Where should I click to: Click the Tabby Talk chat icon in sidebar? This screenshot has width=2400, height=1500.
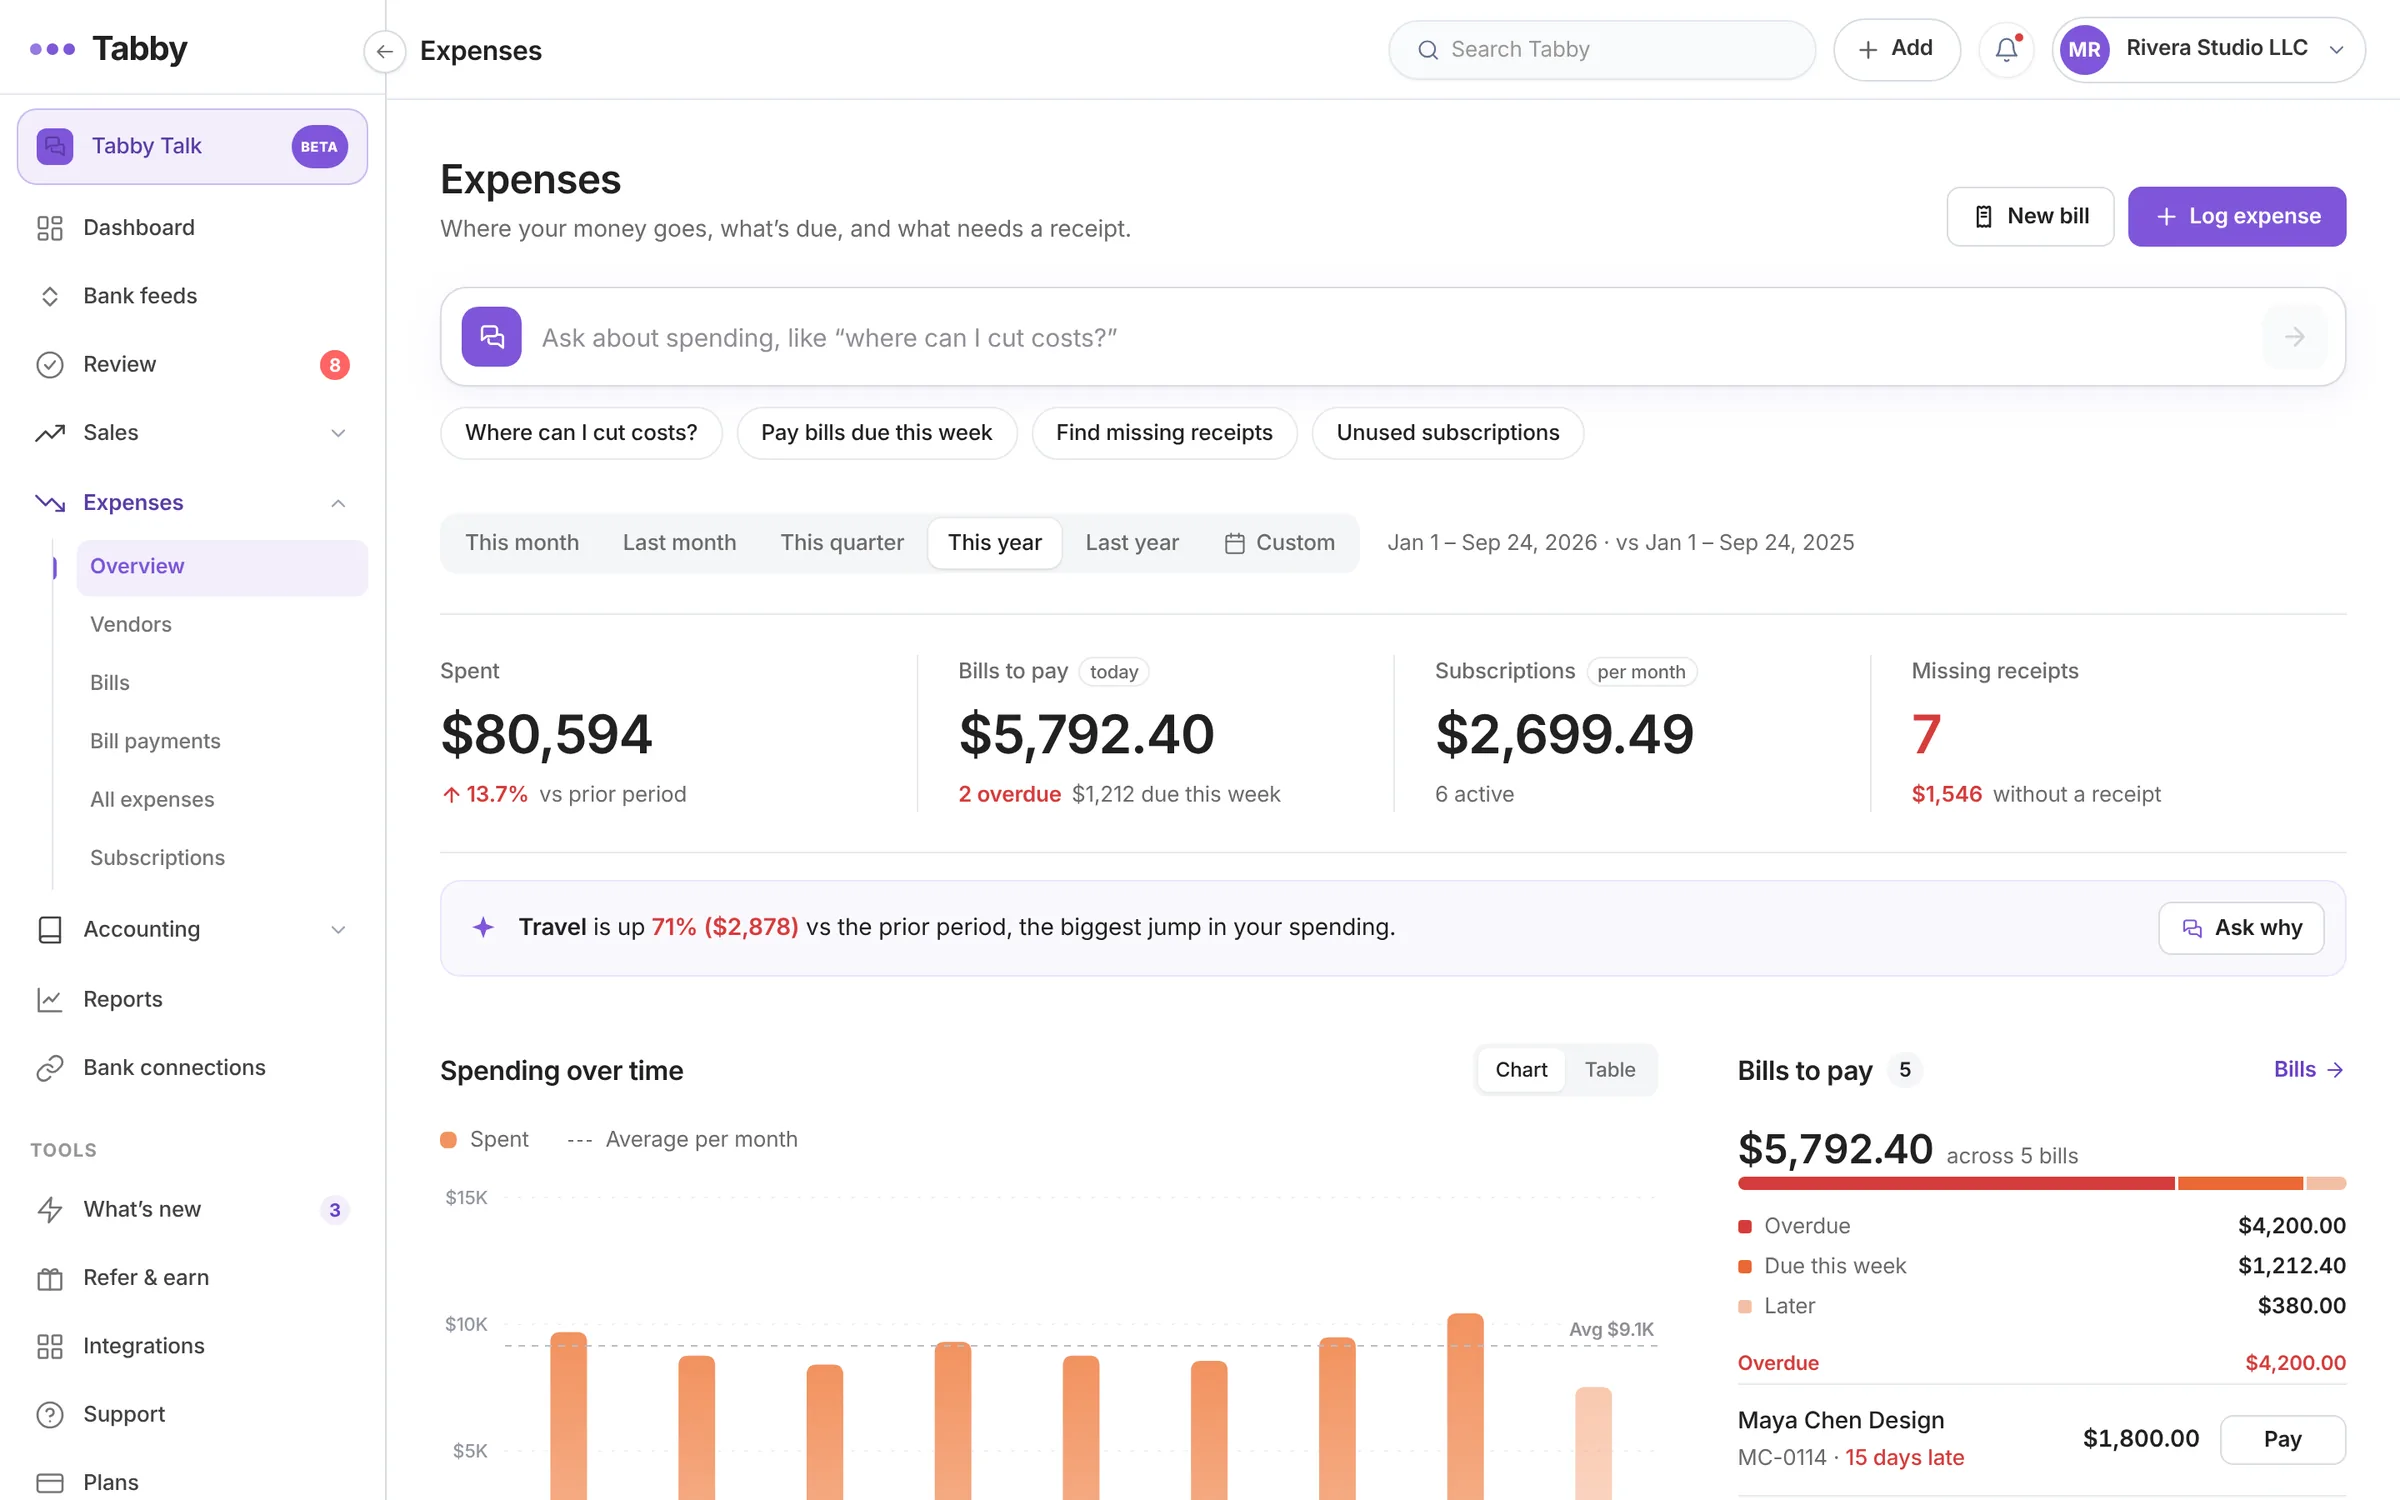pyautogui.click(x=55, y=146)
